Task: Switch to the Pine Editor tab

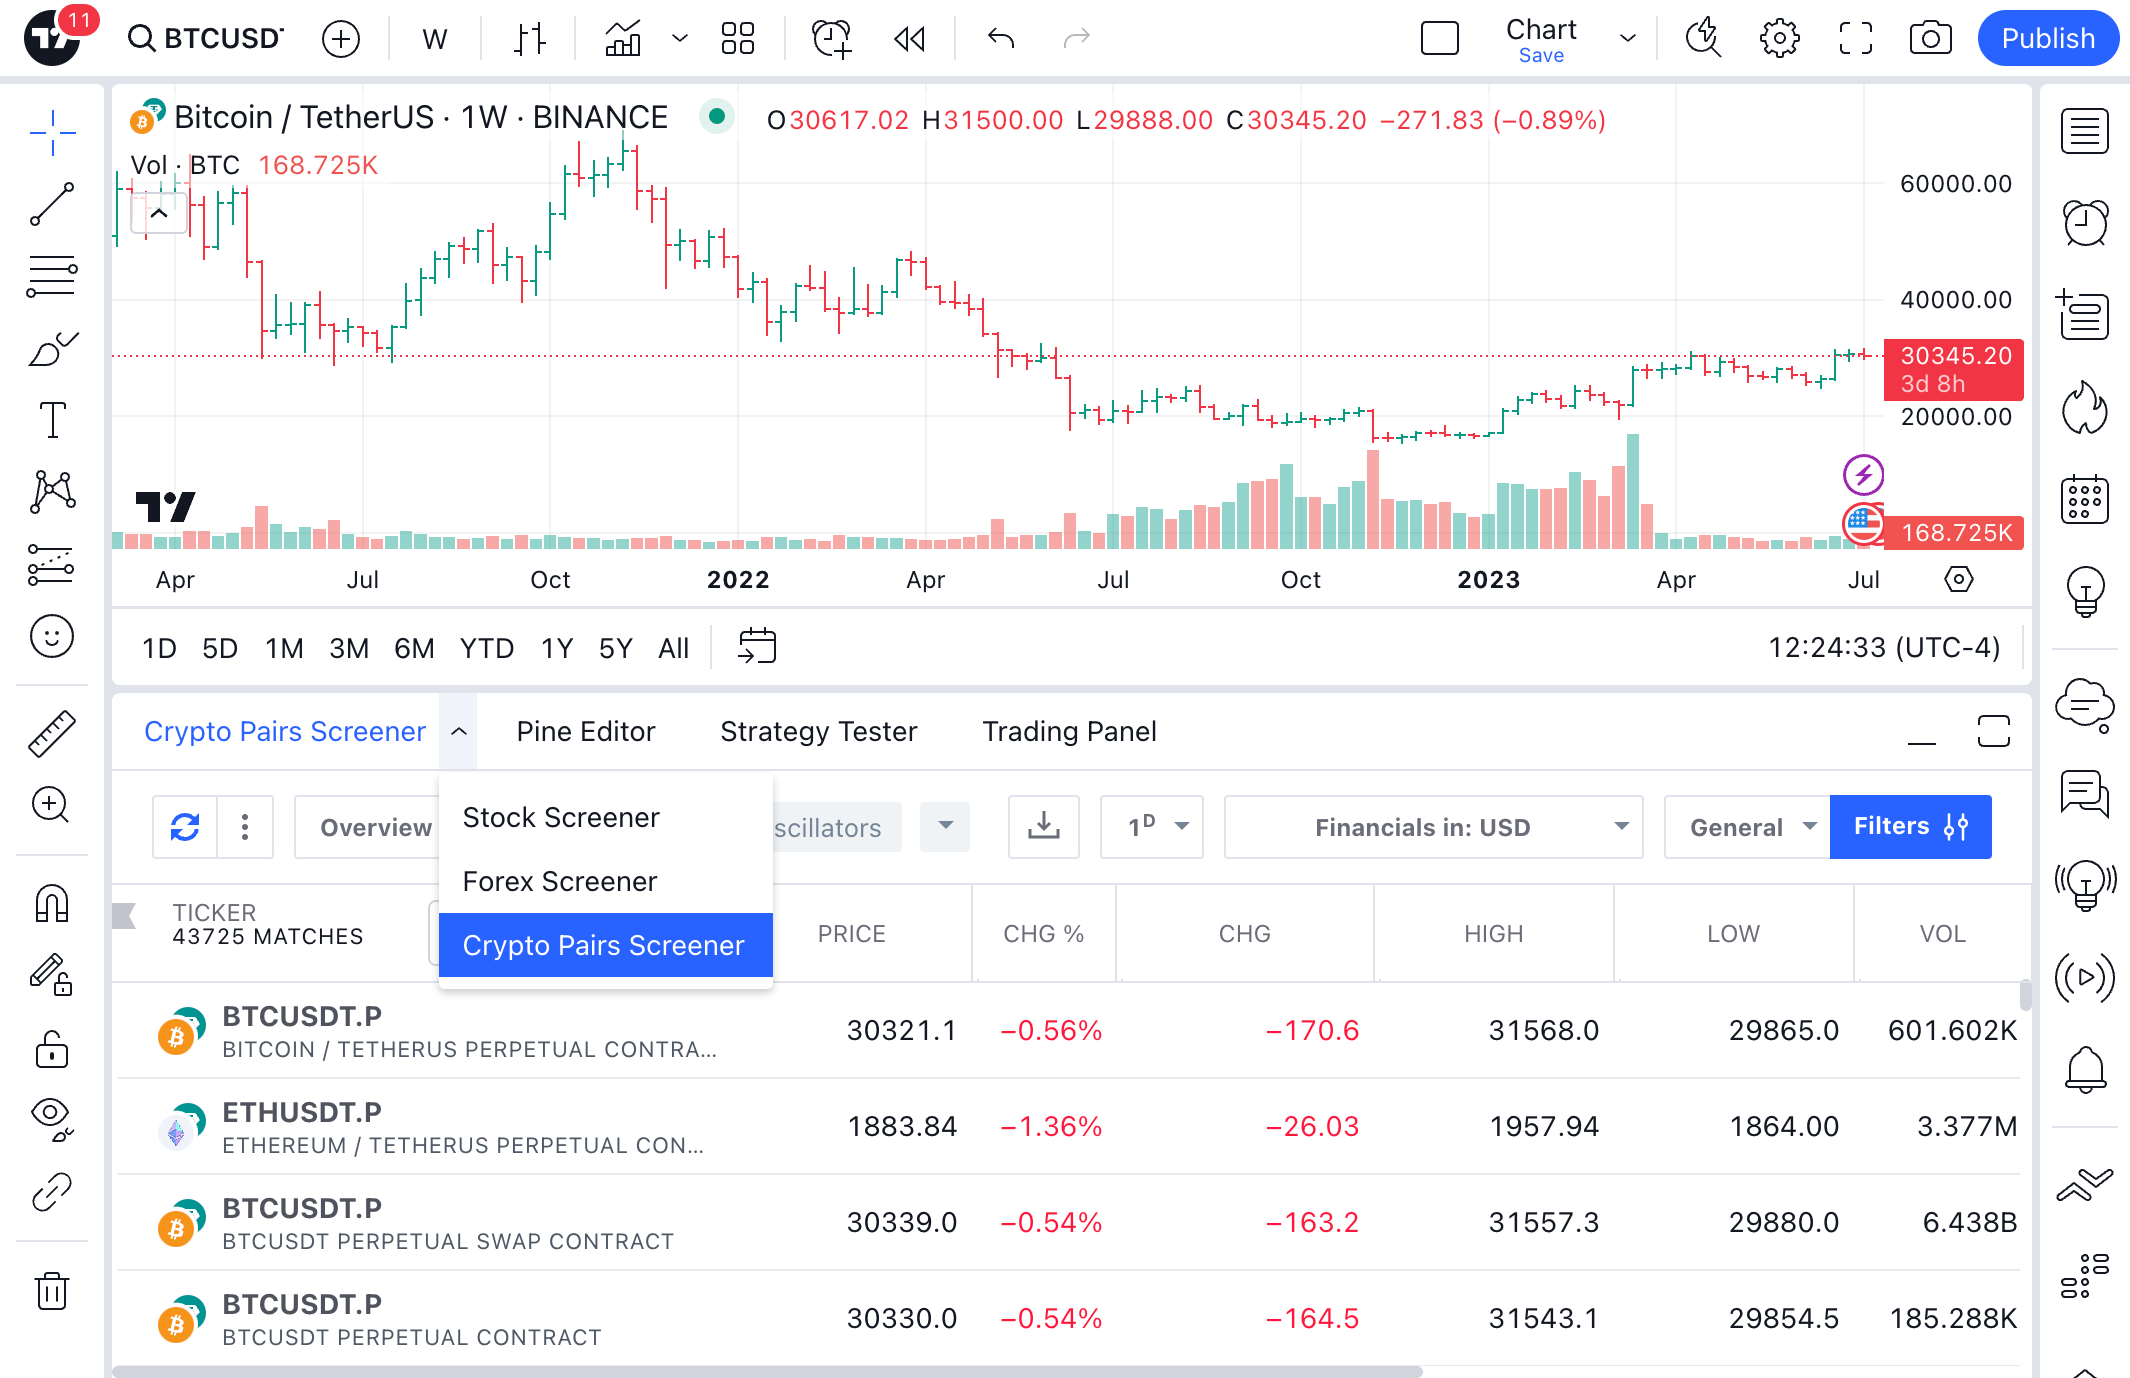Action: click(586, 731)
